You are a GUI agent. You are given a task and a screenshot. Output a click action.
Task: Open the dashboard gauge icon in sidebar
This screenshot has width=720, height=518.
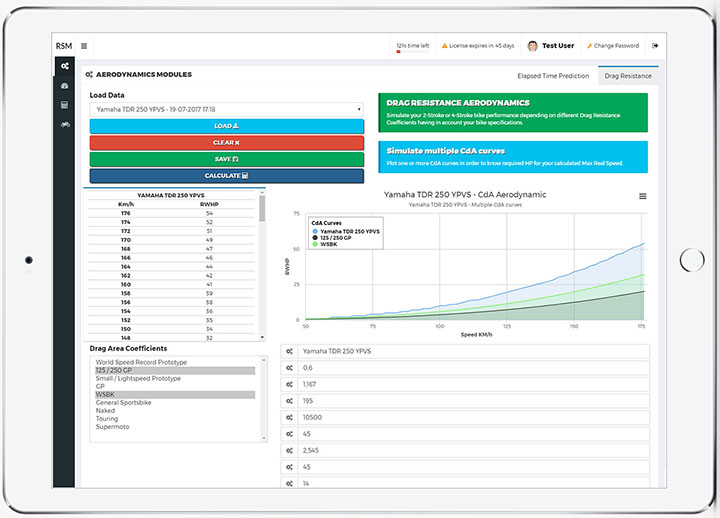[x=65, y=86]
